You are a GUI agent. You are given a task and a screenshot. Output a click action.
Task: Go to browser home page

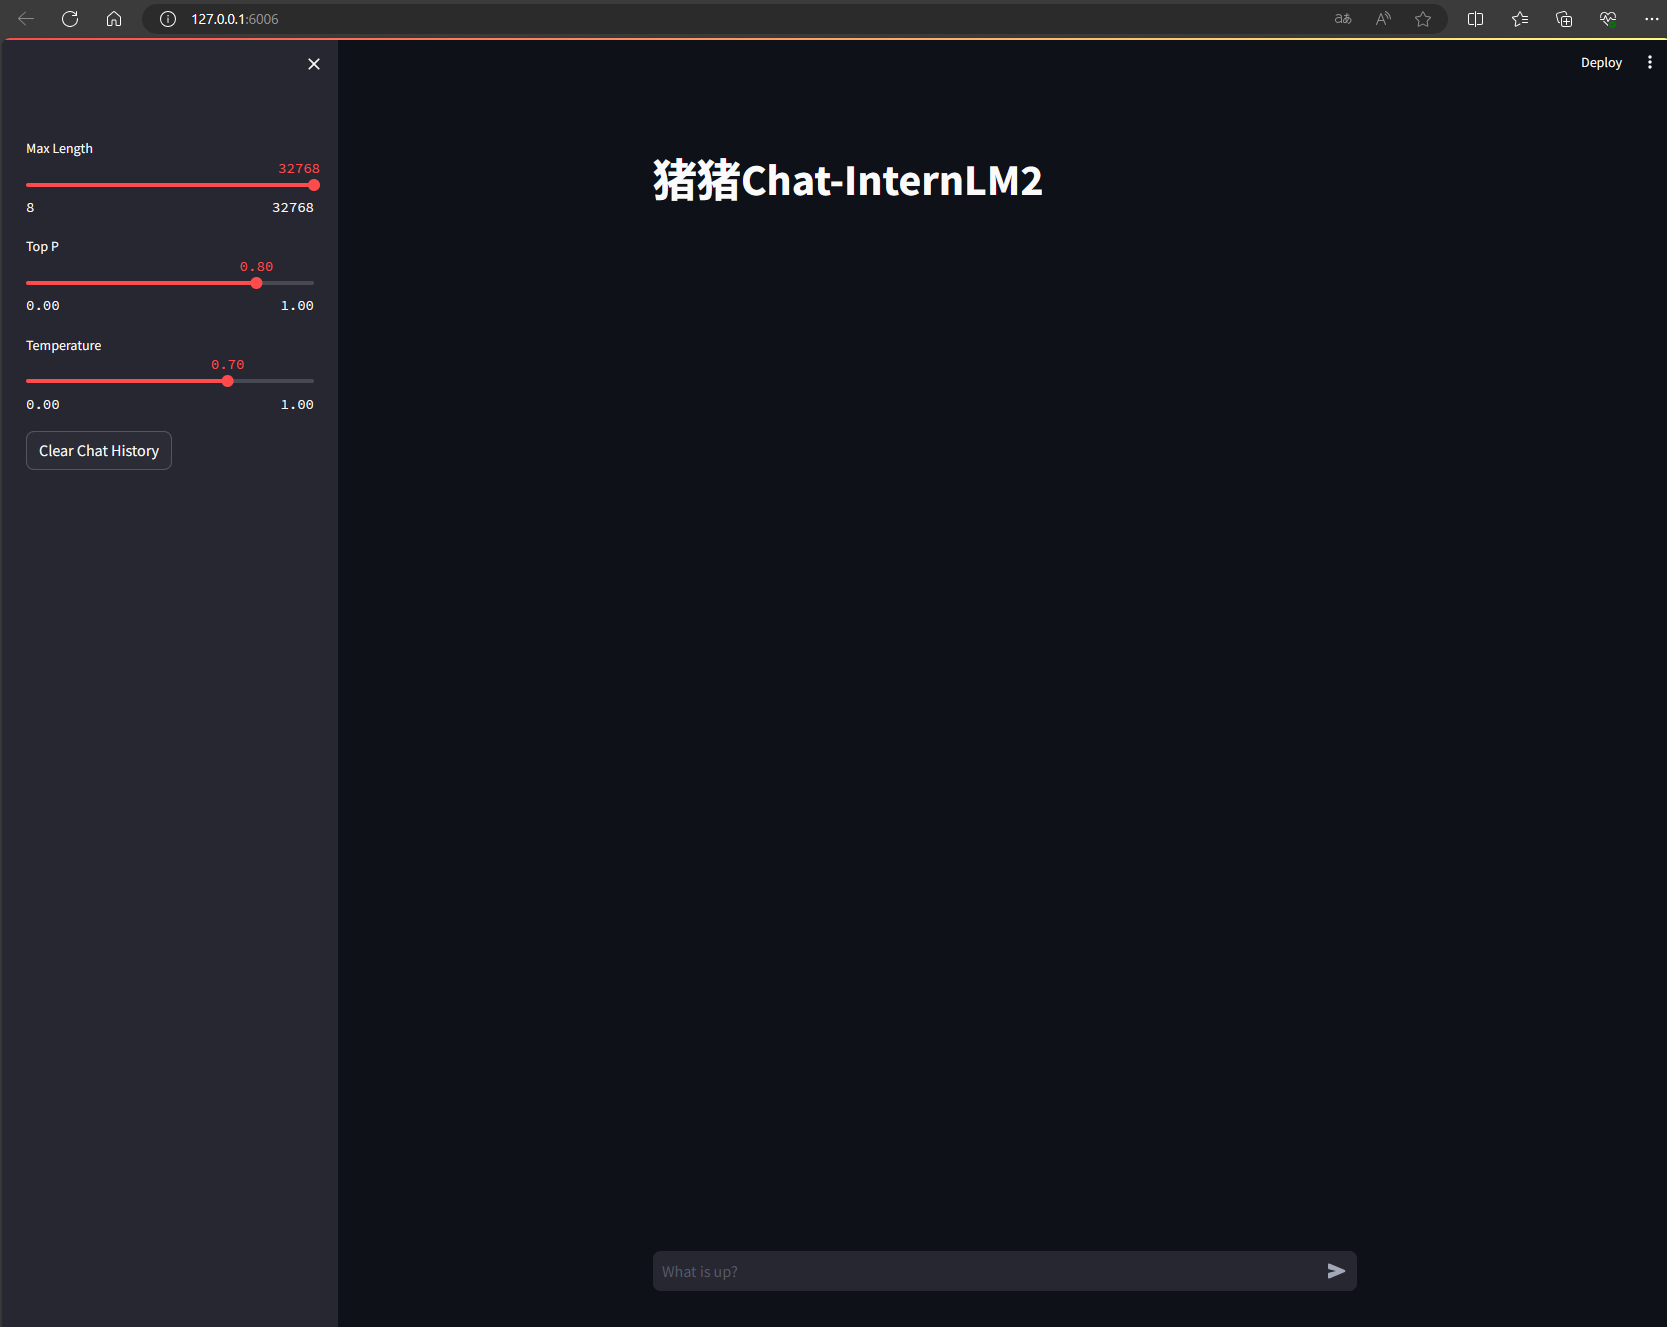114,19
